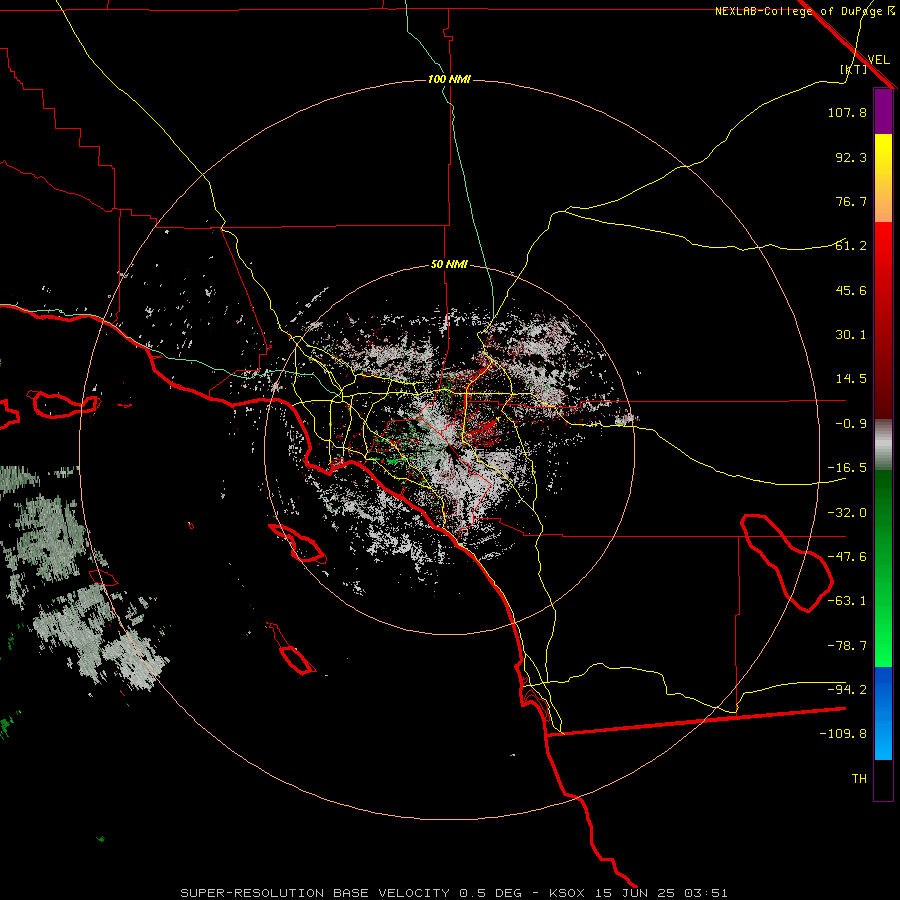Click the -47.6 velocity scale value
900x900 pixels.
[x=847, y=557]
